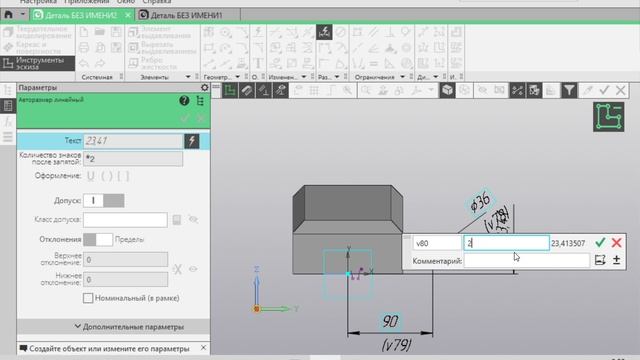The height and width of the screenshot is (360, 640).
Task: Select Инструменты эскиза toolset
Action: point(38,63)
